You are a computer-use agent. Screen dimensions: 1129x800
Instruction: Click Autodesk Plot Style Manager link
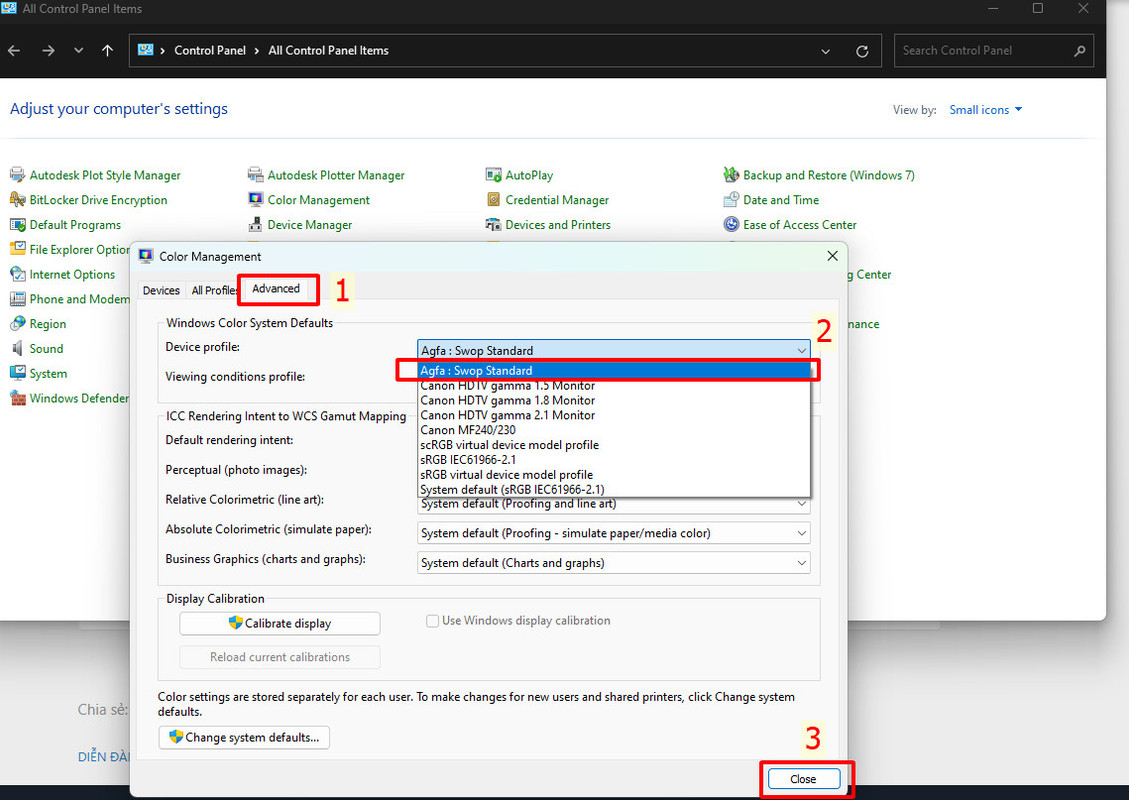coord(105,175)
